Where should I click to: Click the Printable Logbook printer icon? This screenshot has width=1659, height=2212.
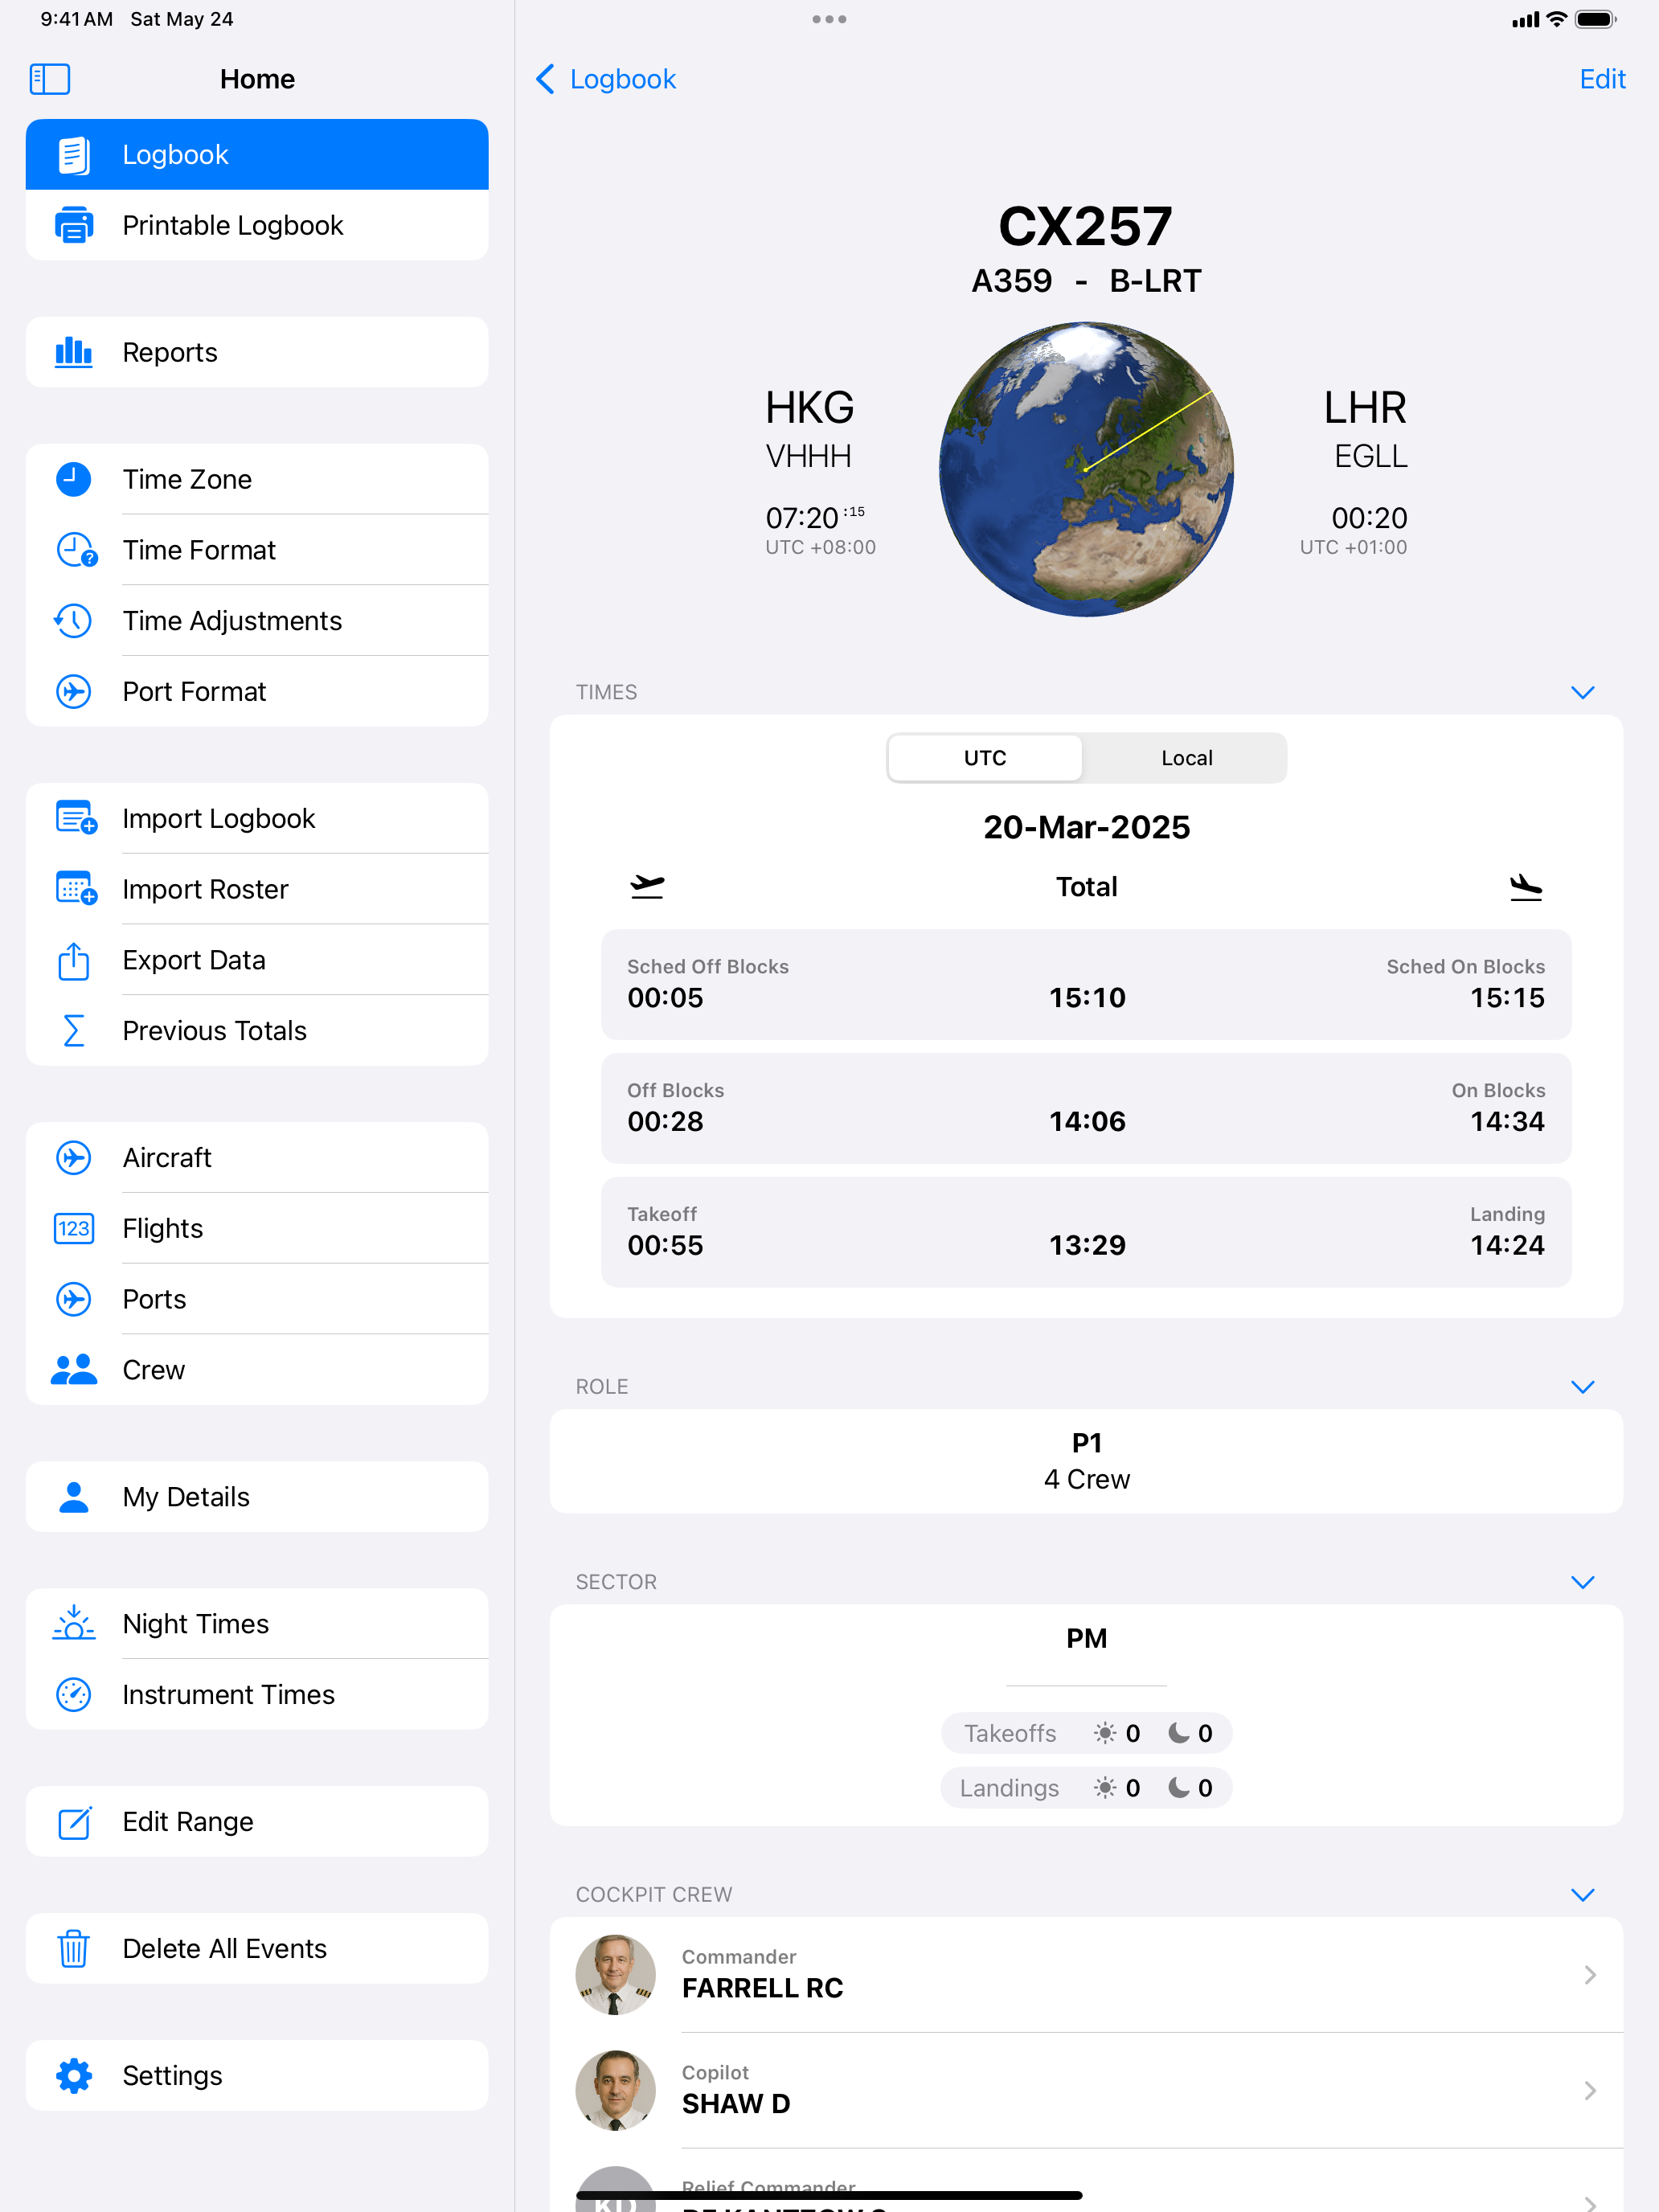click(x=74, y=225)
